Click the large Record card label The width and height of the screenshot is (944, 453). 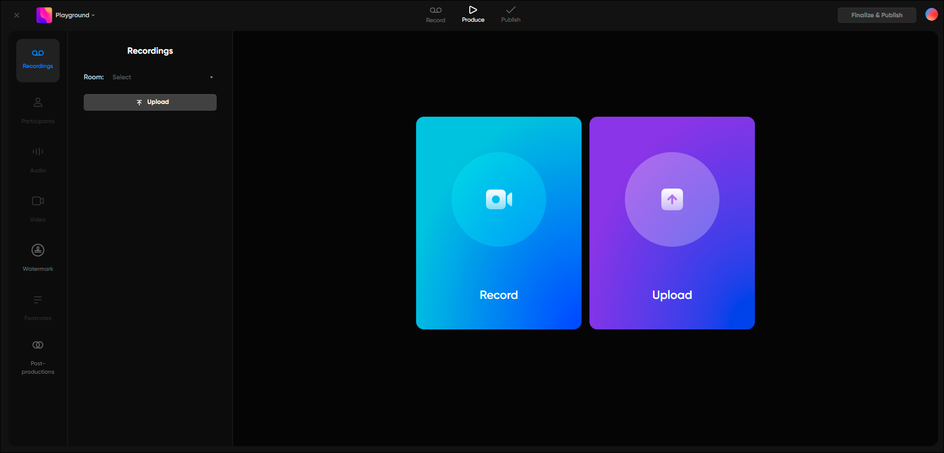[498, 295]
